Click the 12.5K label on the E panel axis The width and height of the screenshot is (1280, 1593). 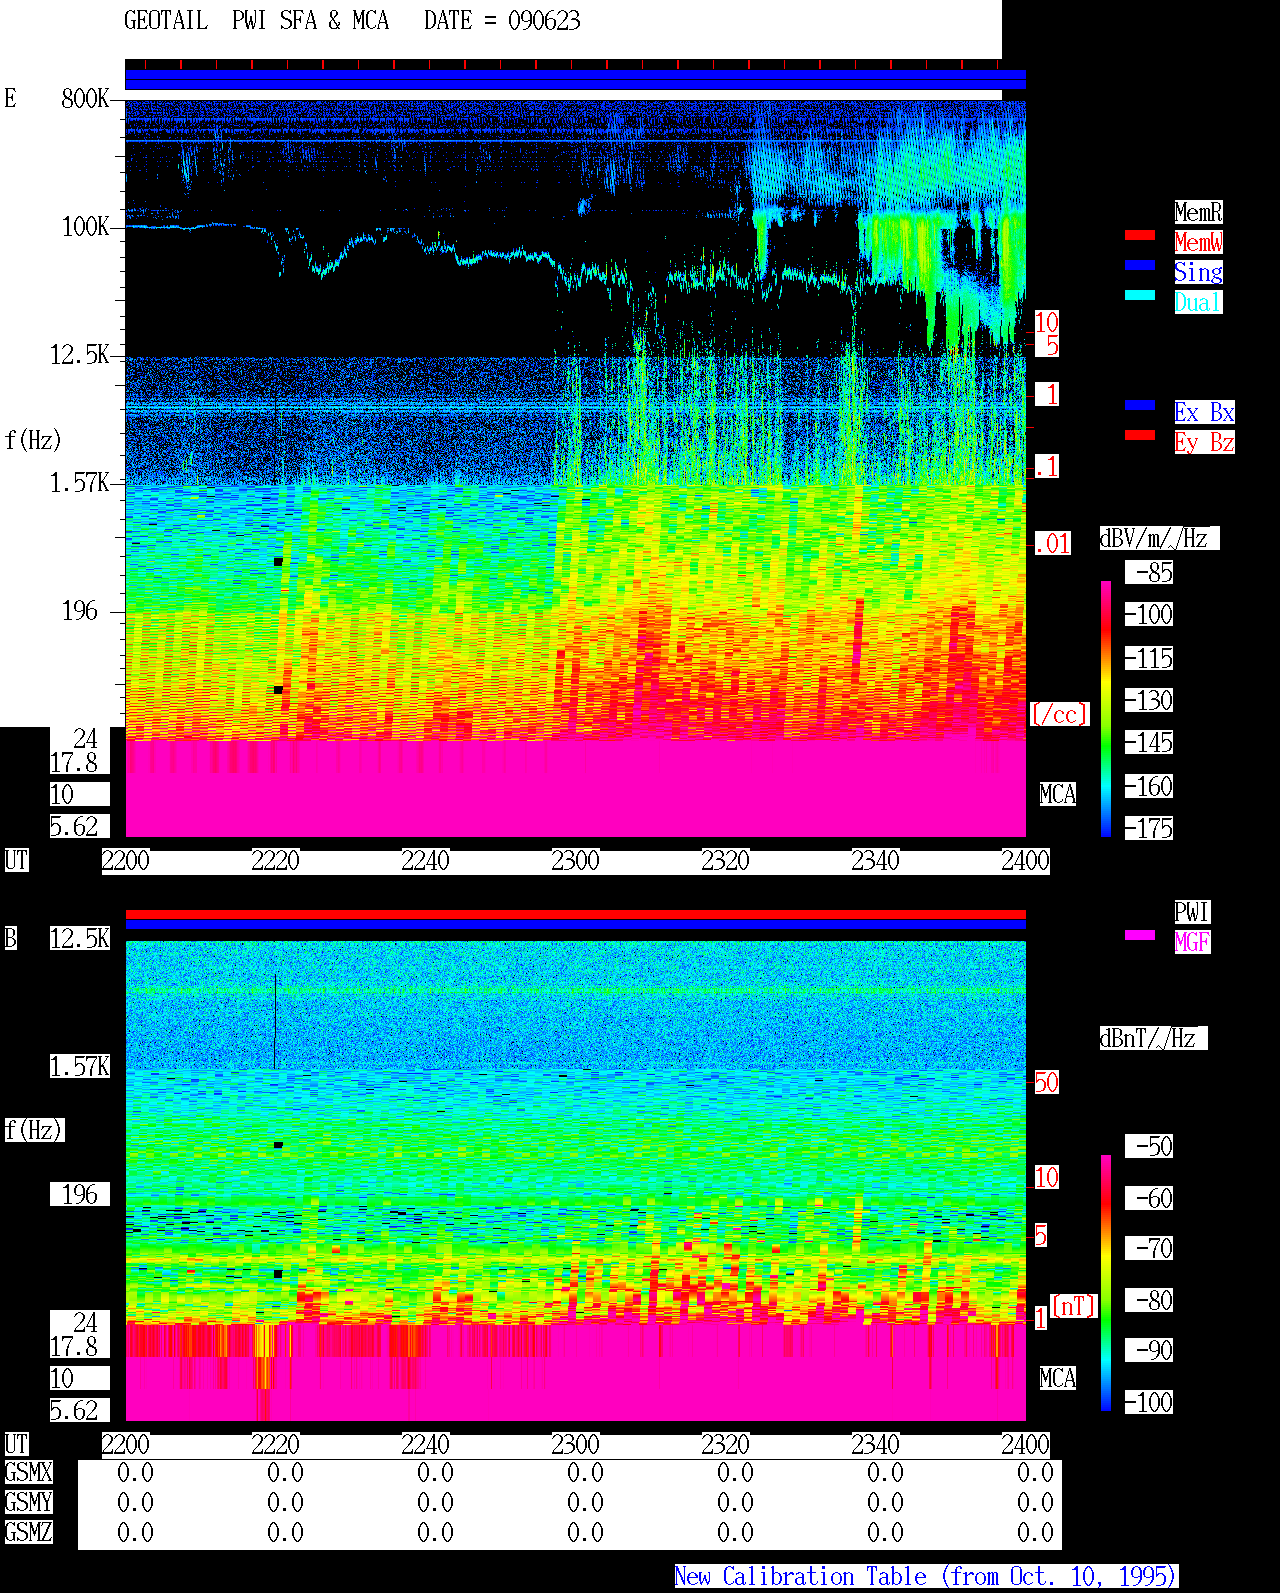[80, 354]
